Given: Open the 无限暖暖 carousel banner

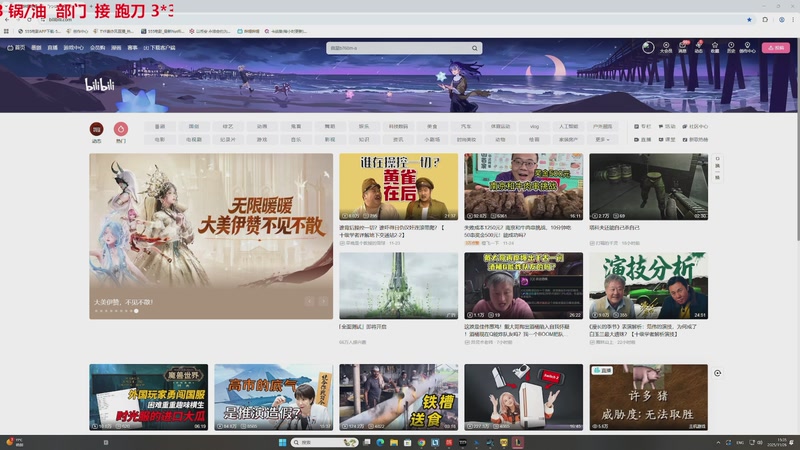Looking at the screenshot, I should [211, 236].
